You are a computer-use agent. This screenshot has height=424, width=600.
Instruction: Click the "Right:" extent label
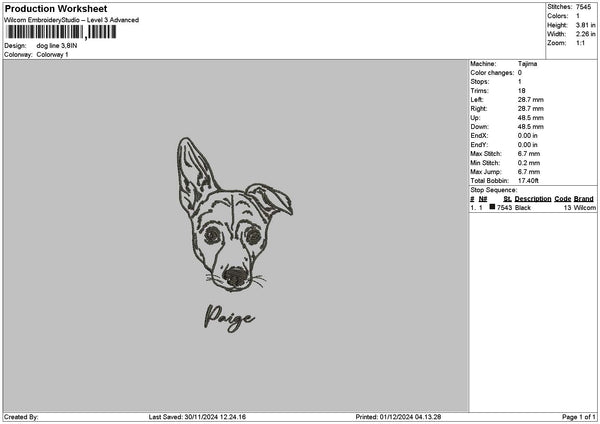tap(479, 109)
